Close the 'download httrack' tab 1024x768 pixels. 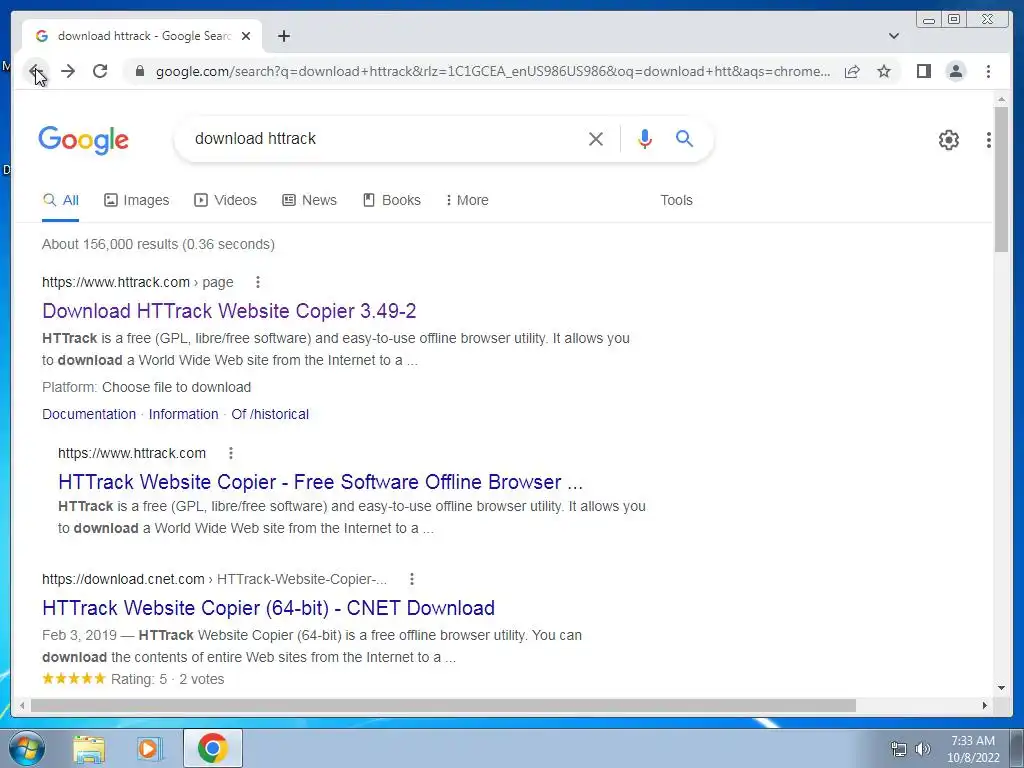point(246,36)
